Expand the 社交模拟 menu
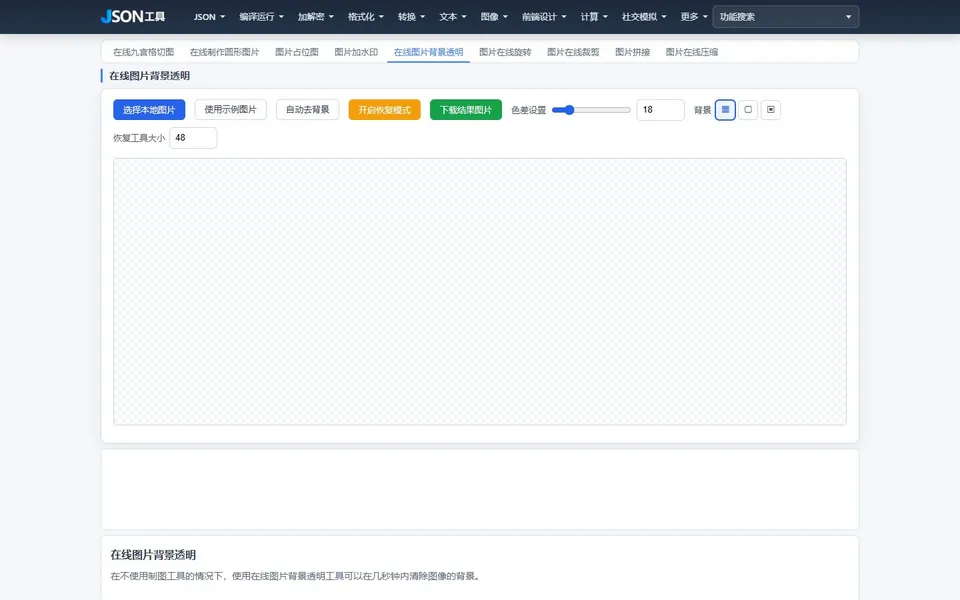Screen dimensions: 960x600 644,17
